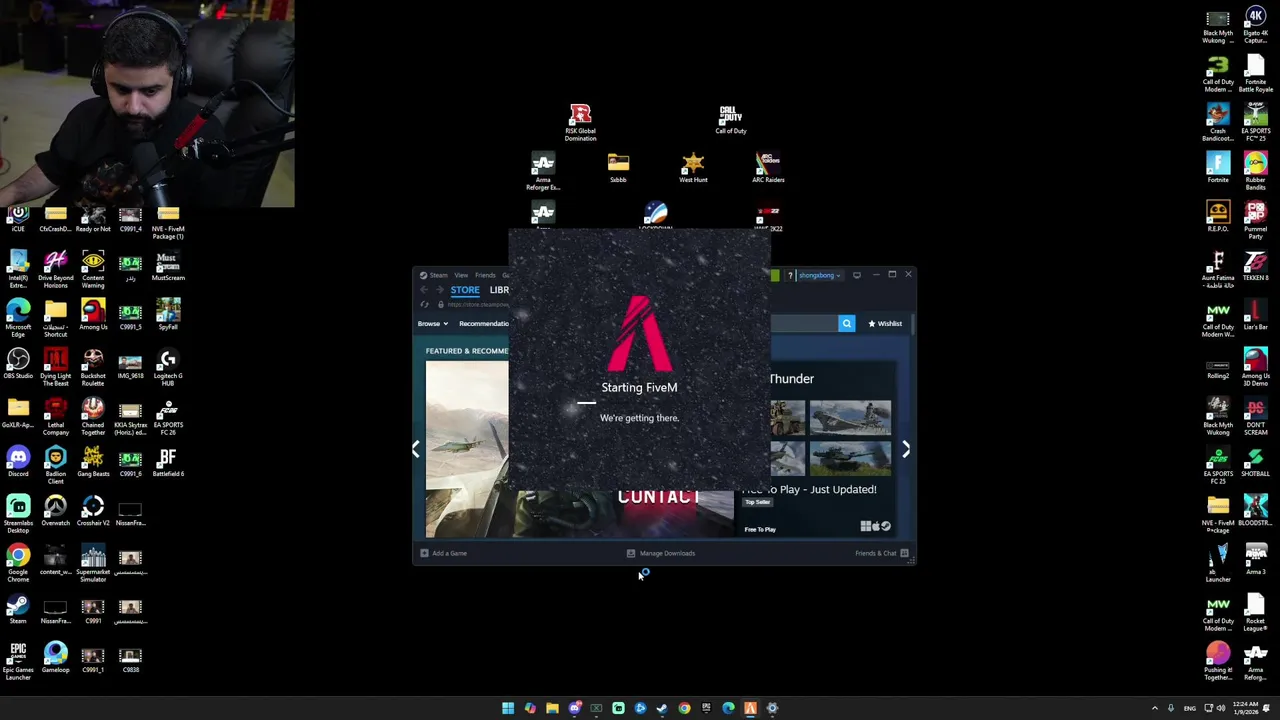The height and width of the screenshot is (720, 1280).
Task: Open the Wishlist button in Steam store
Action: point(885,323)
